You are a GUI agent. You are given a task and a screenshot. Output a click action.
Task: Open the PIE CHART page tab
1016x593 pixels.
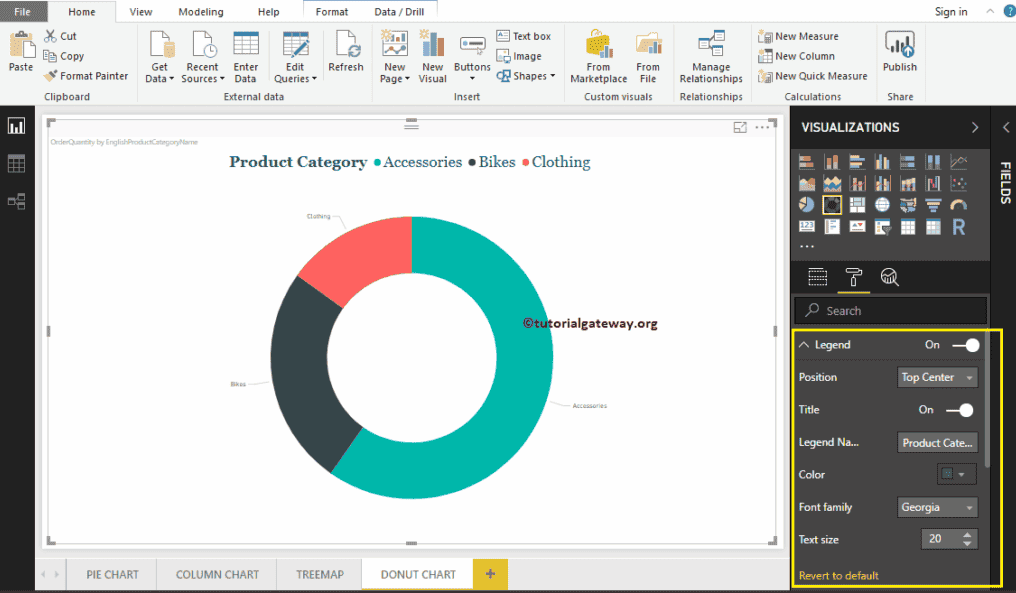pos(111,574)
